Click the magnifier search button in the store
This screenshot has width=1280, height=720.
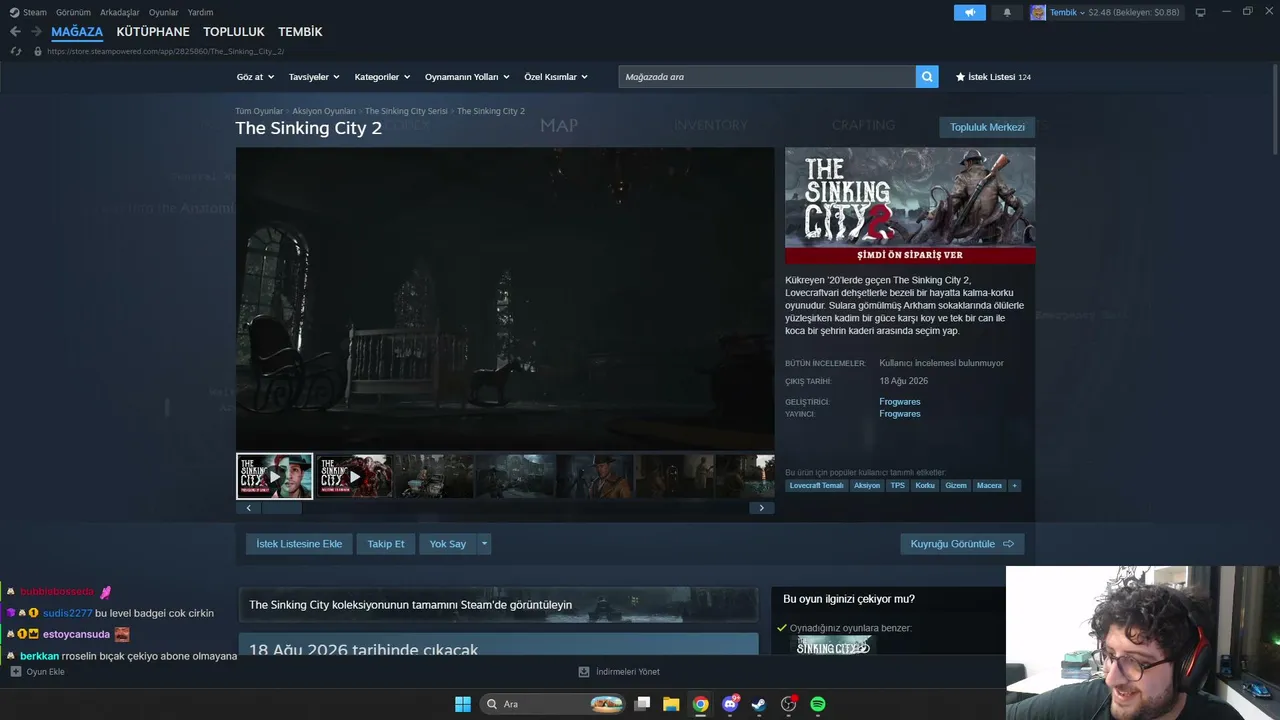tap(927, 77)
